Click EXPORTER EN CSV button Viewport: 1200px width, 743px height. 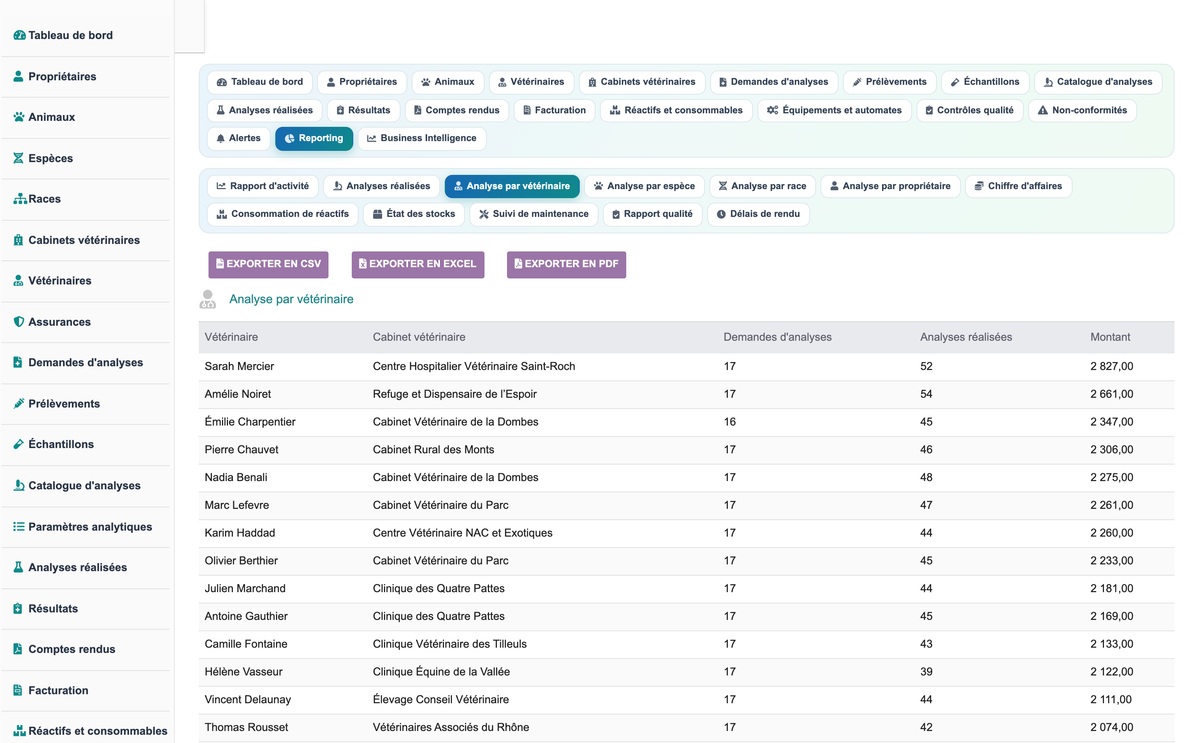tap(268, 264)
